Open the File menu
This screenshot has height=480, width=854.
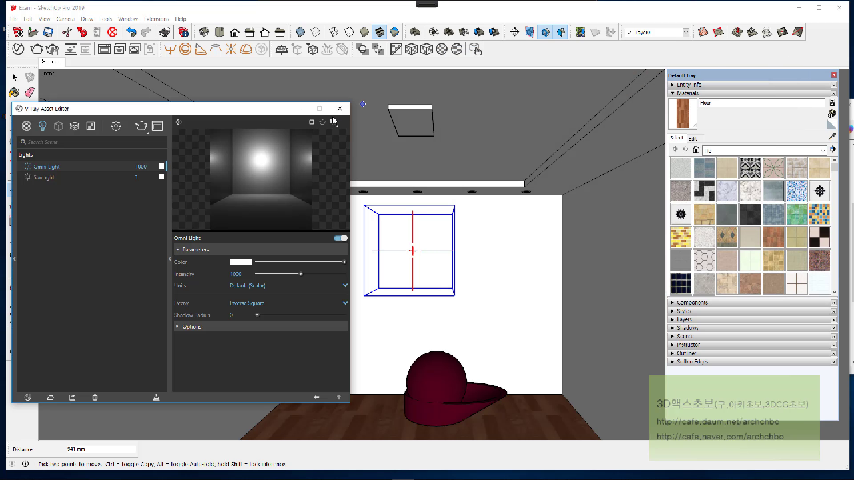click(13, 19)
